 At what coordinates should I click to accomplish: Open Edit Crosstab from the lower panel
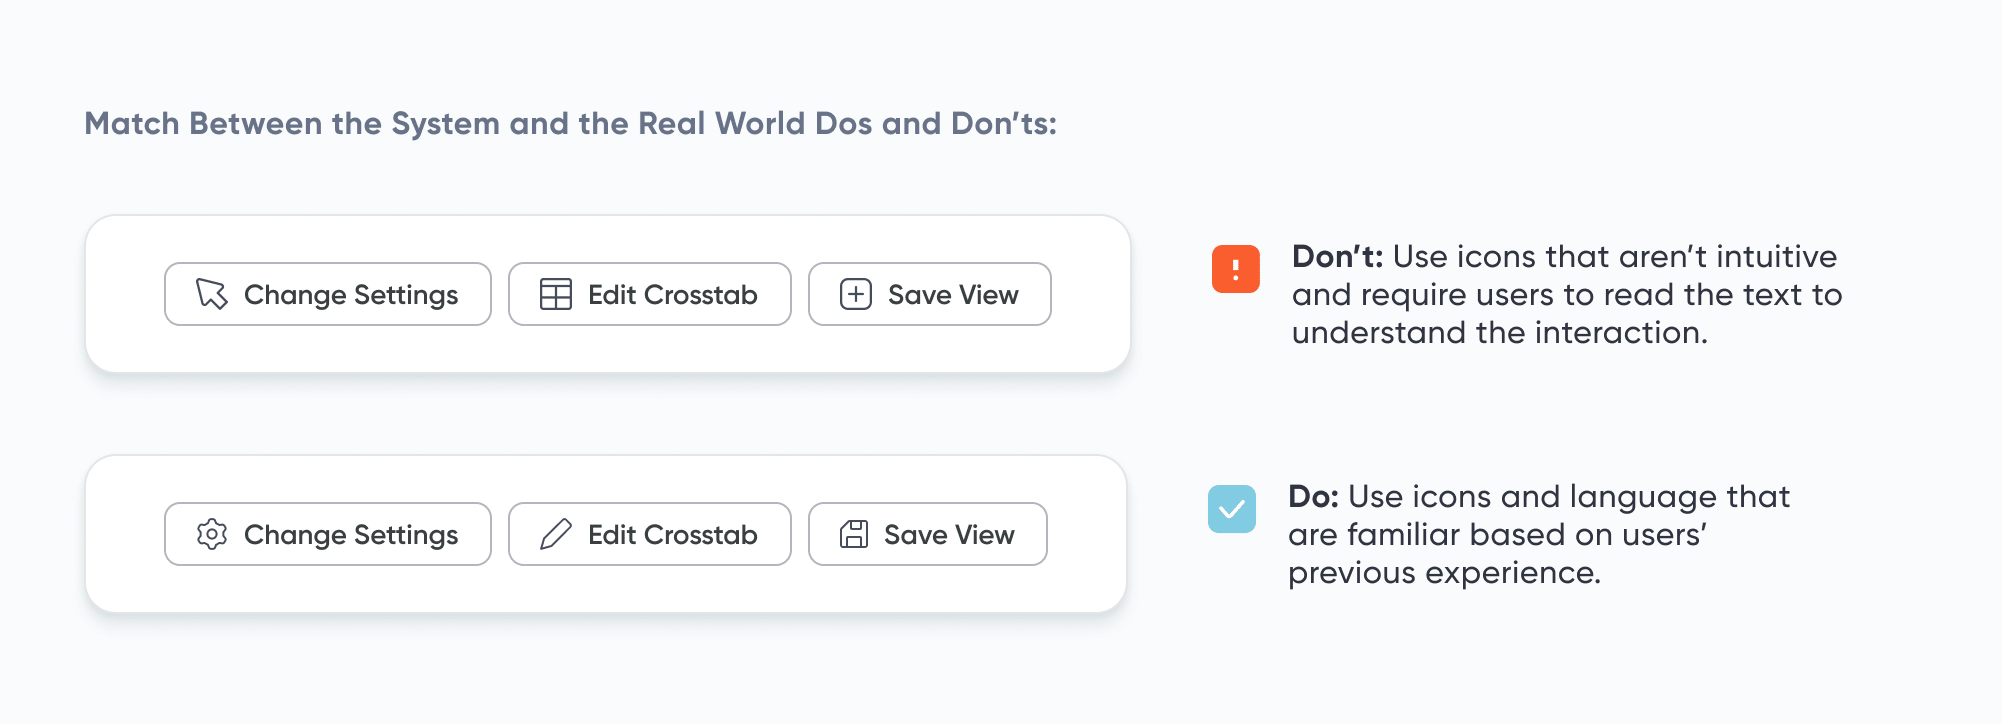650,534
